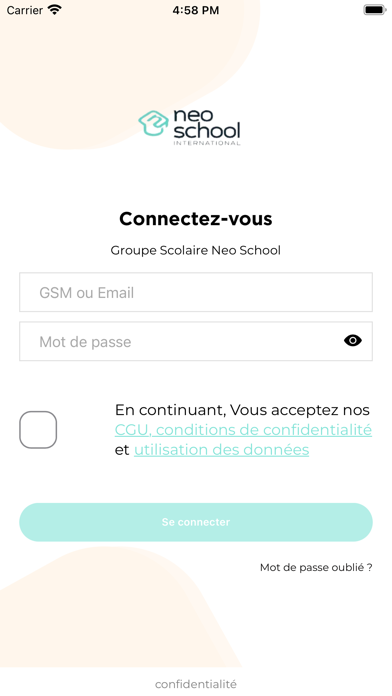The height and width of the screenshot is (696, 392).
Task: Click Groupe Scolaire Neo School subtitle
Action: [x=196, y=250]
